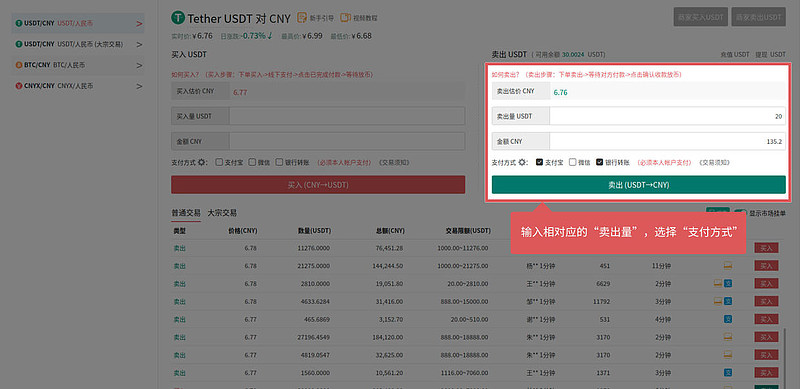Click 买入 button in 4819.0547 row

pos(766,355)
